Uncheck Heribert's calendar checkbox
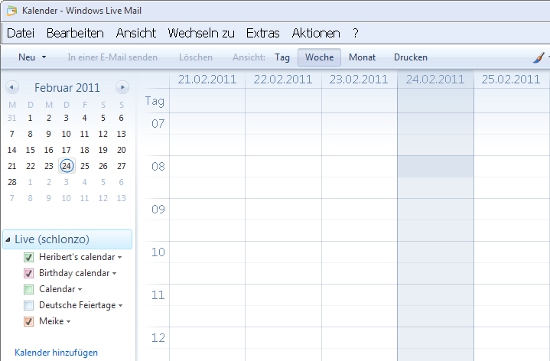550x361 pixels. pyautogui.click(x=29, y=257)
